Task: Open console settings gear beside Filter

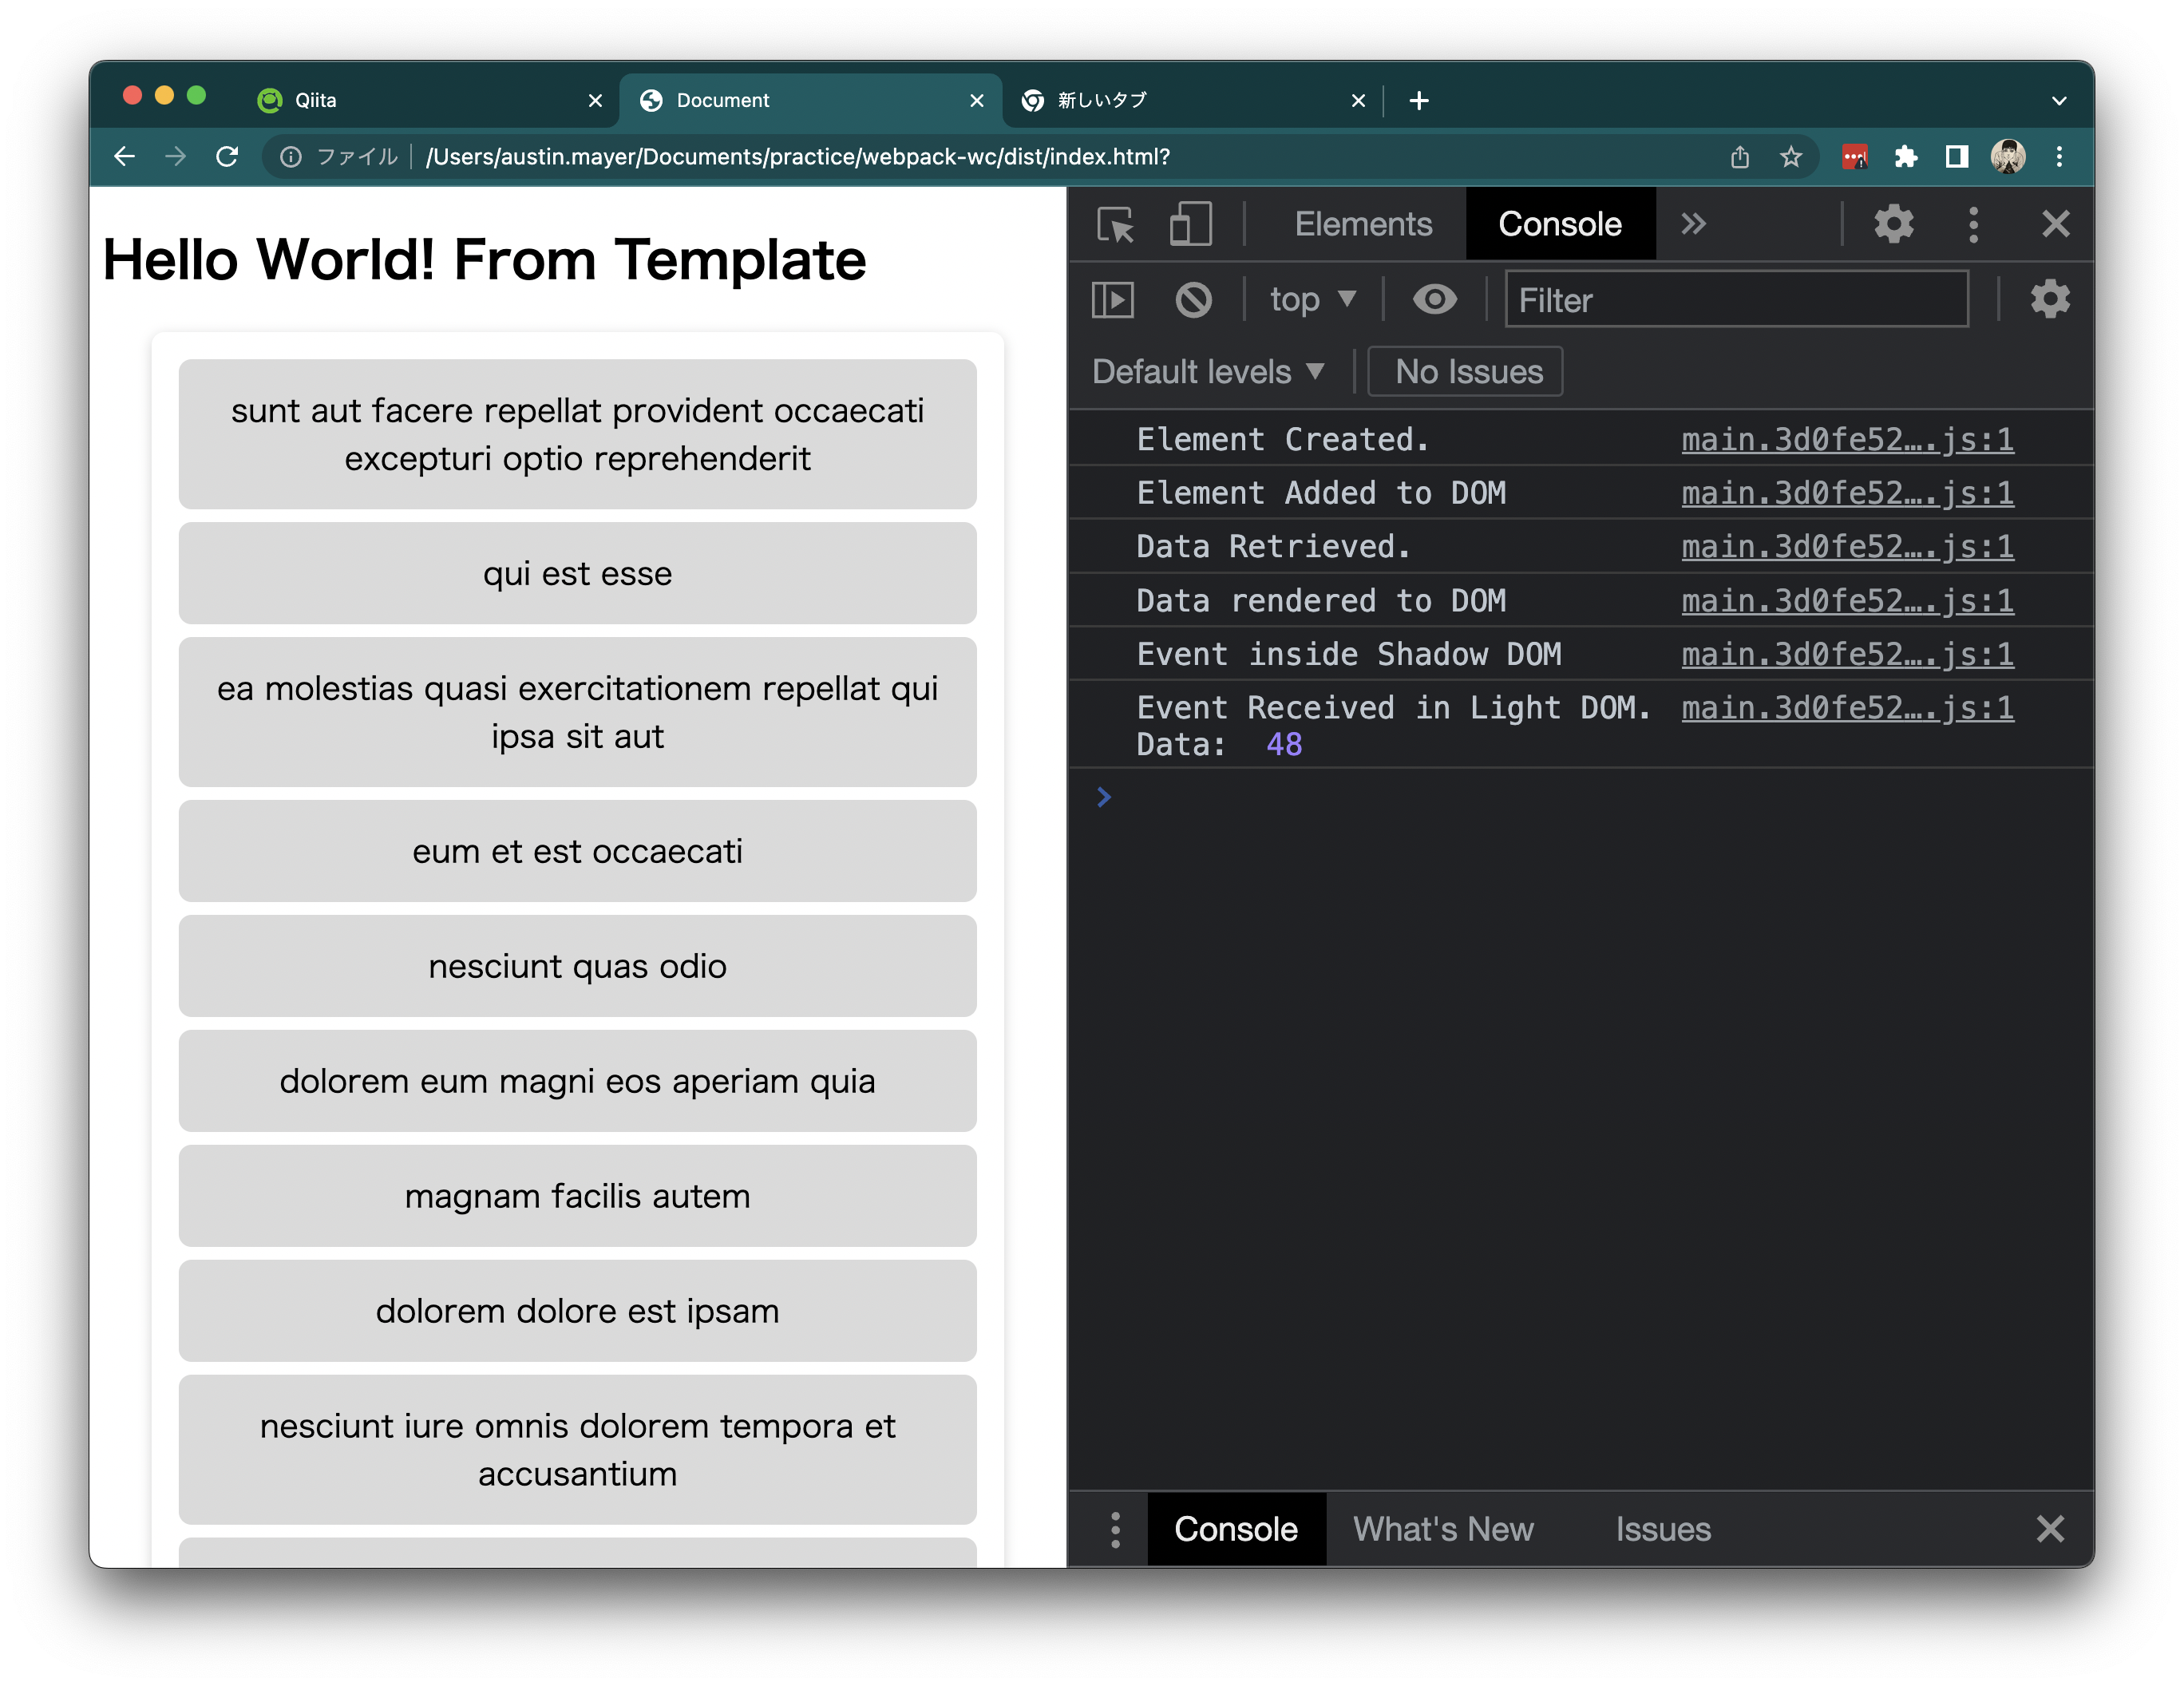Action: click(2049, 299)
